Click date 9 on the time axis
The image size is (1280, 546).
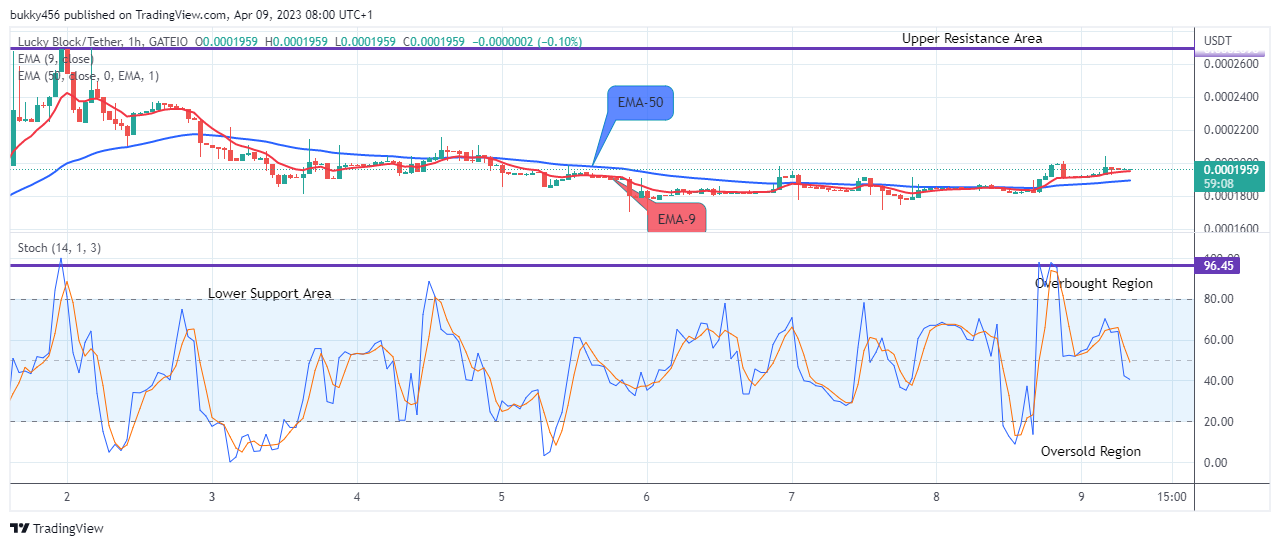(x=1081, y=496)
